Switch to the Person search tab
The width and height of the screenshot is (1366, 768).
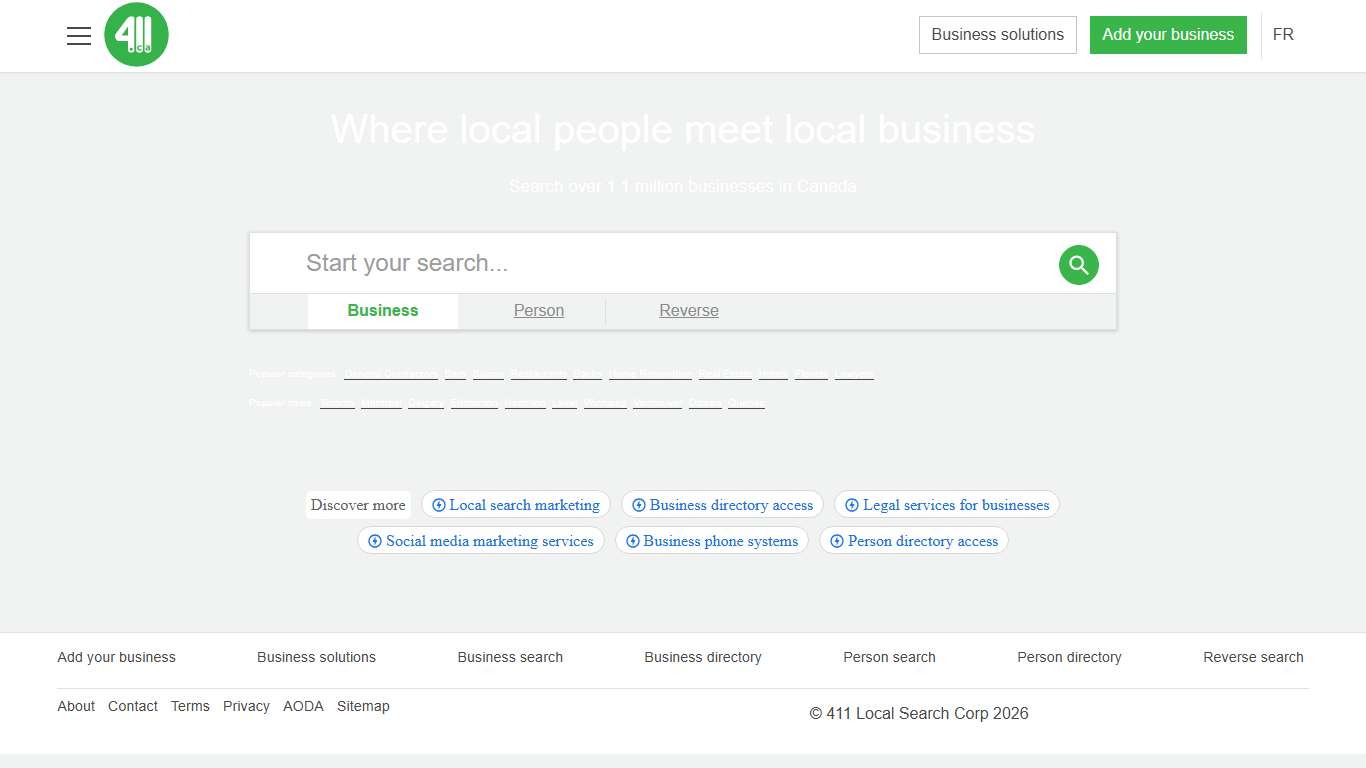click(x=539, y=310)
